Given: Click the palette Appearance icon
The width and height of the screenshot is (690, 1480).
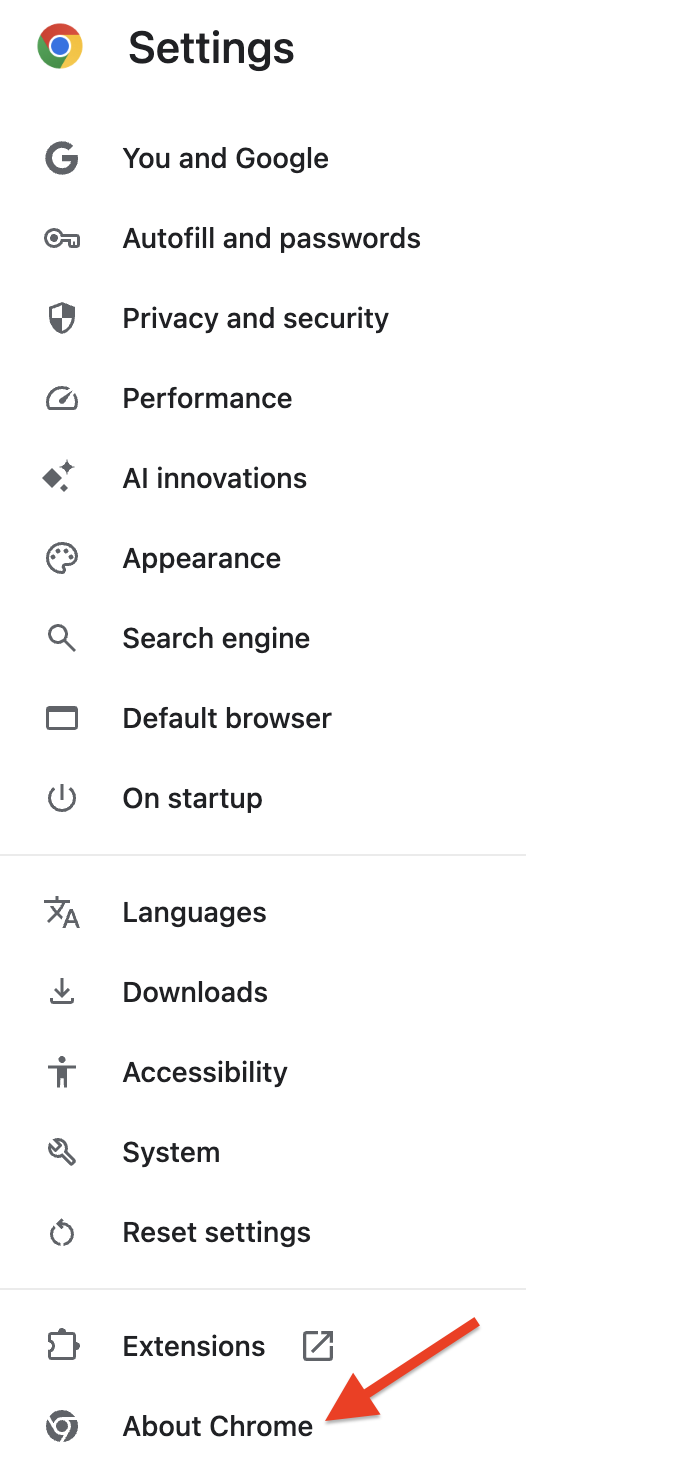Looking at the screenshot, I should coord(62,558).
